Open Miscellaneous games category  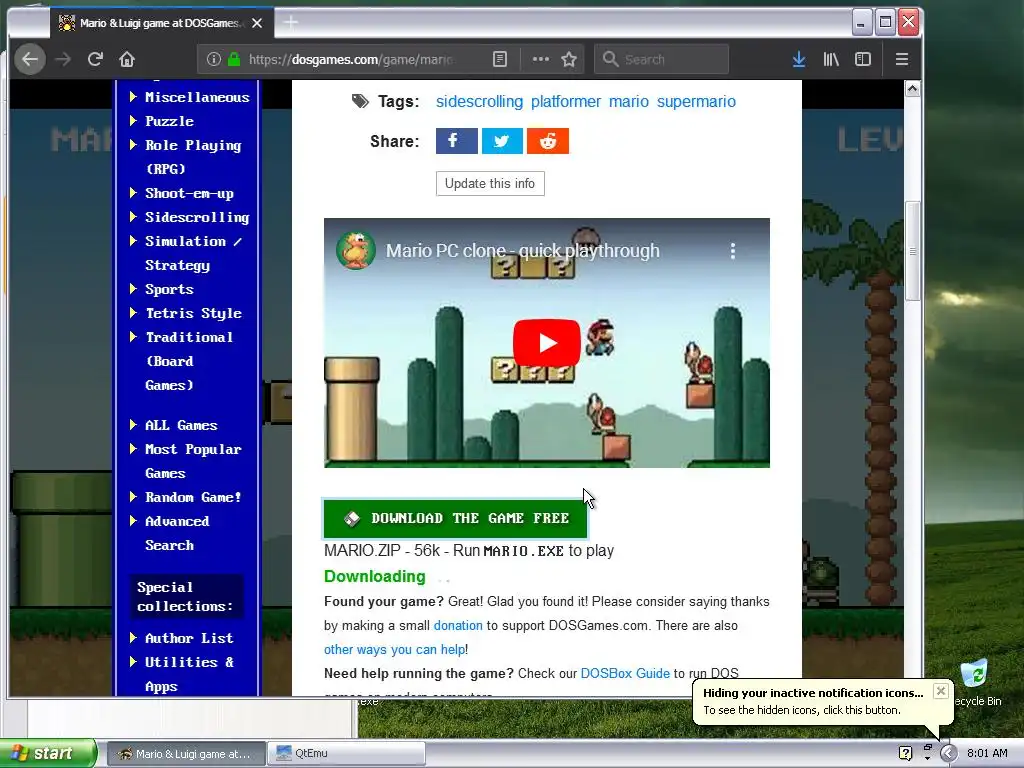[x=197, y=97]
